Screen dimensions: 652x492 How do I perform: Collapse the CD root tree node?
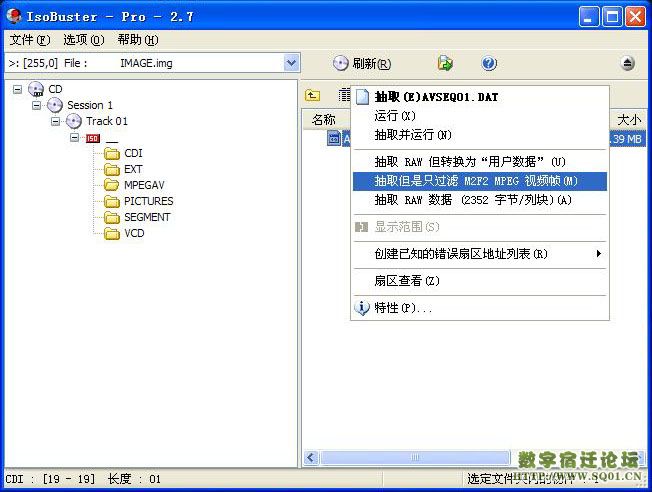[17, 89]
